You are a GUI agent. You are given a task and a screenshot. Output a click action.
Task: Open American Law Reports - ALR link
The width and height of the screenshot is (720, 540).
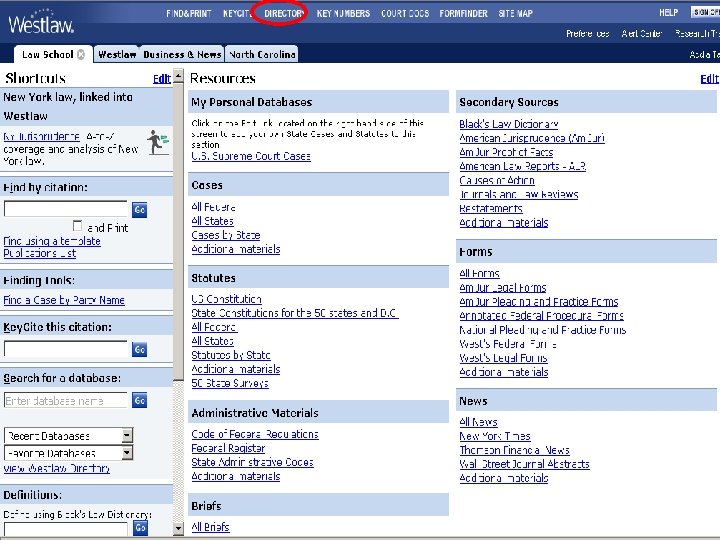pos(523,166)
